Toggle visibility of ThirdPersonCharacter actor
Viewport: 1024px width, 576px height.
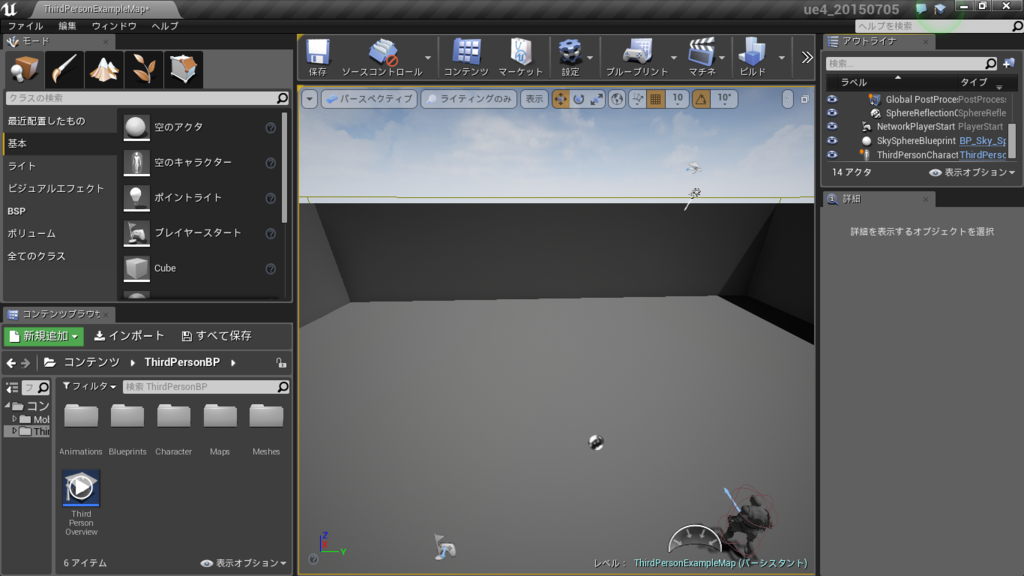[832, 155]
